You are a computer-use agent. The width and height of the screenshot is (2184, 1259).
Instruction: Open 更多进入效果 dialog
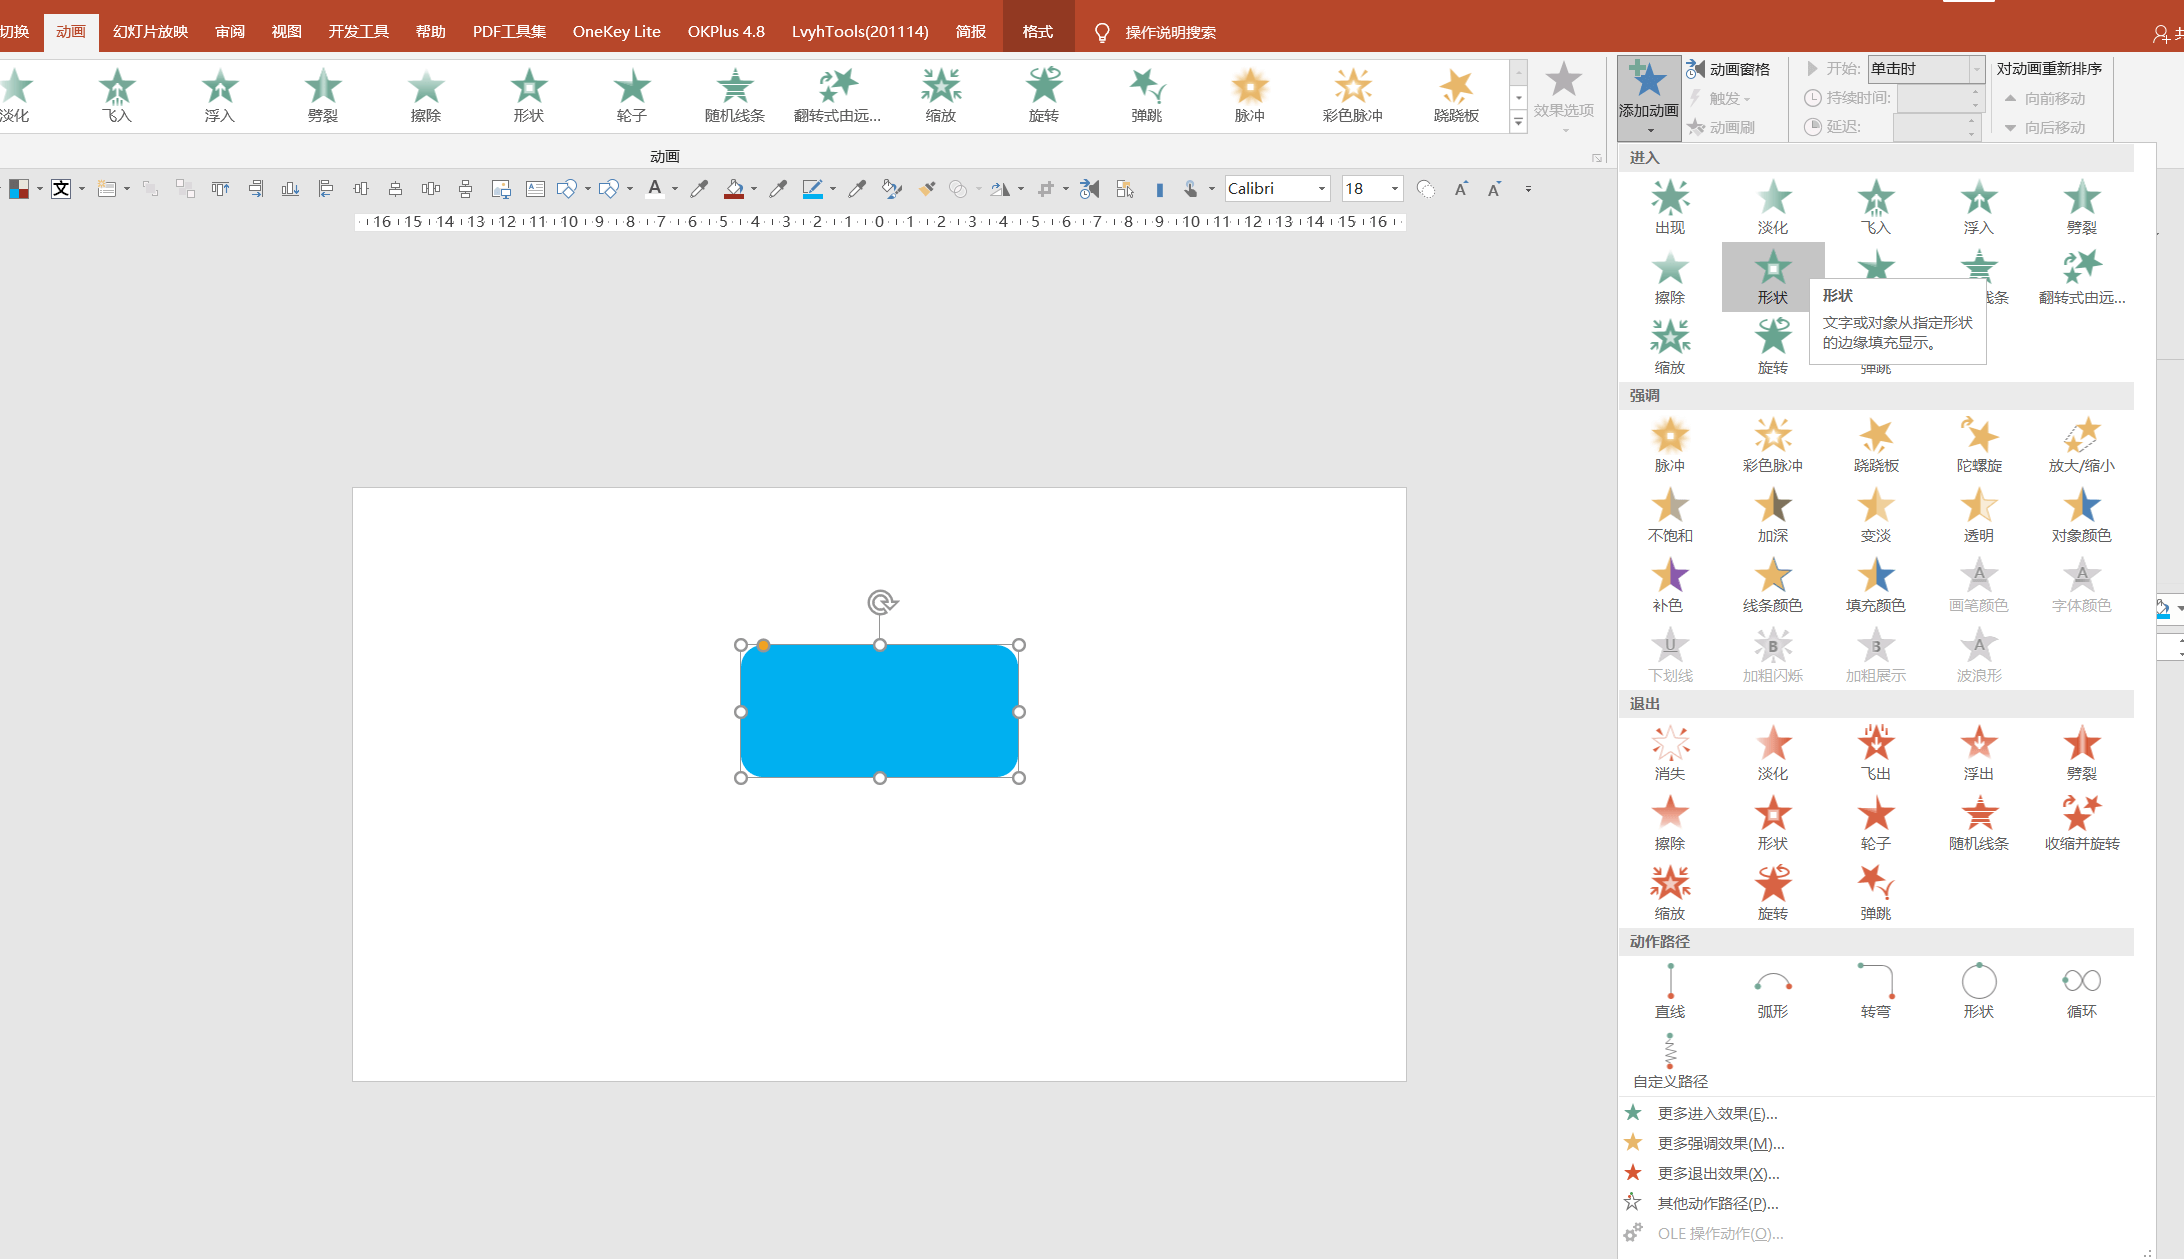(1718, 1113)
